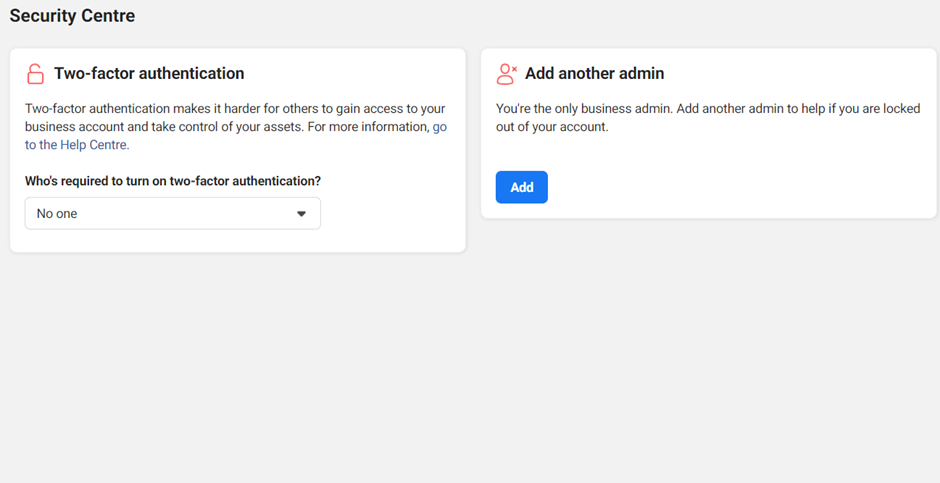Click the 'Two-factor authentication' card title
Screen dimensions: 940x483
[x=149, y=73]
